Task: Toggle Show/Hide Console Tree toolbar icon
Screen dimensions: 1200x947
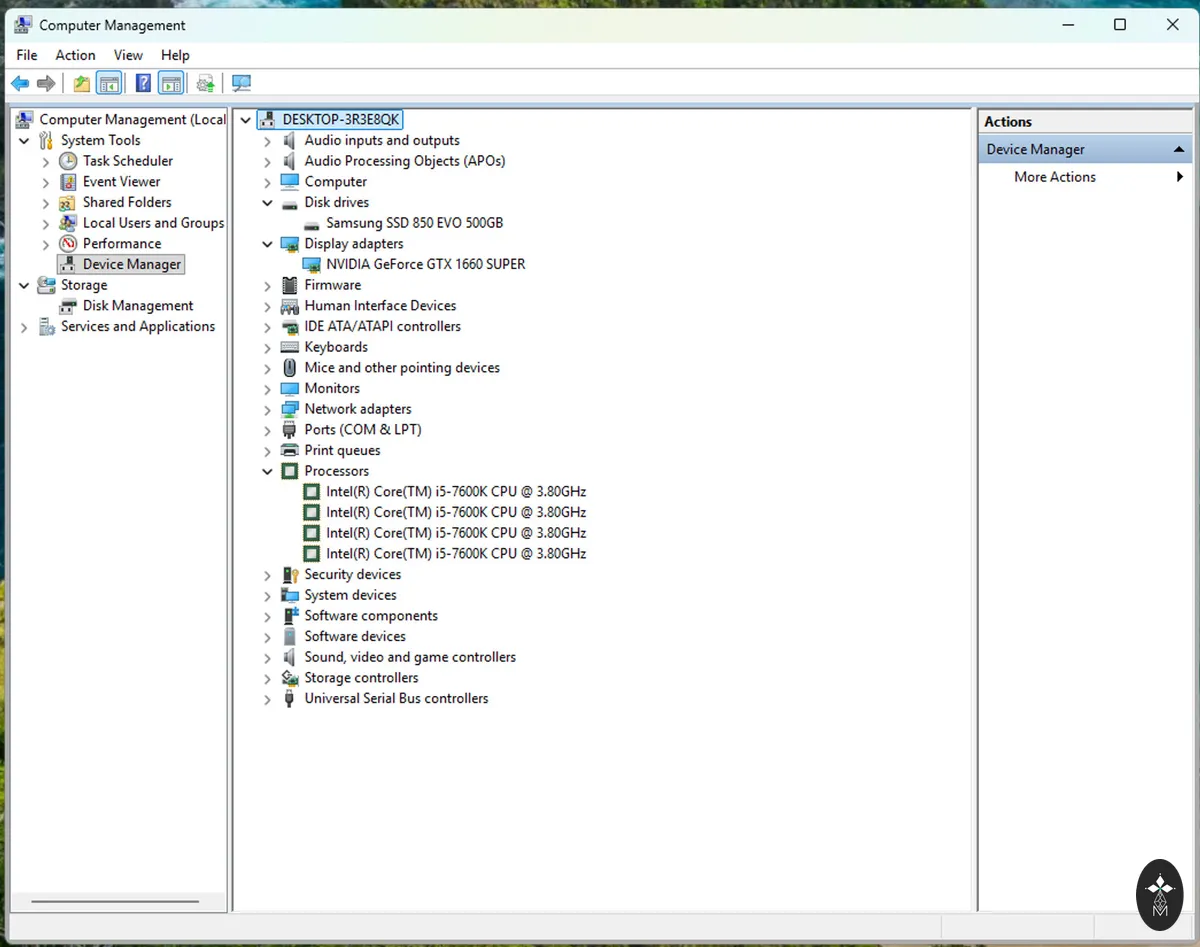Action: pyautogui.click(x=109, y=84)
